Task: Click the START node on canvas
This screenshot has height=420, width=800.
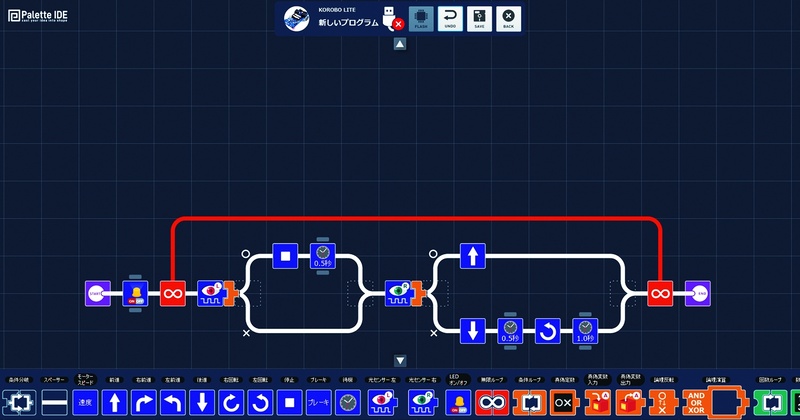Action: [x=97, y=293]
